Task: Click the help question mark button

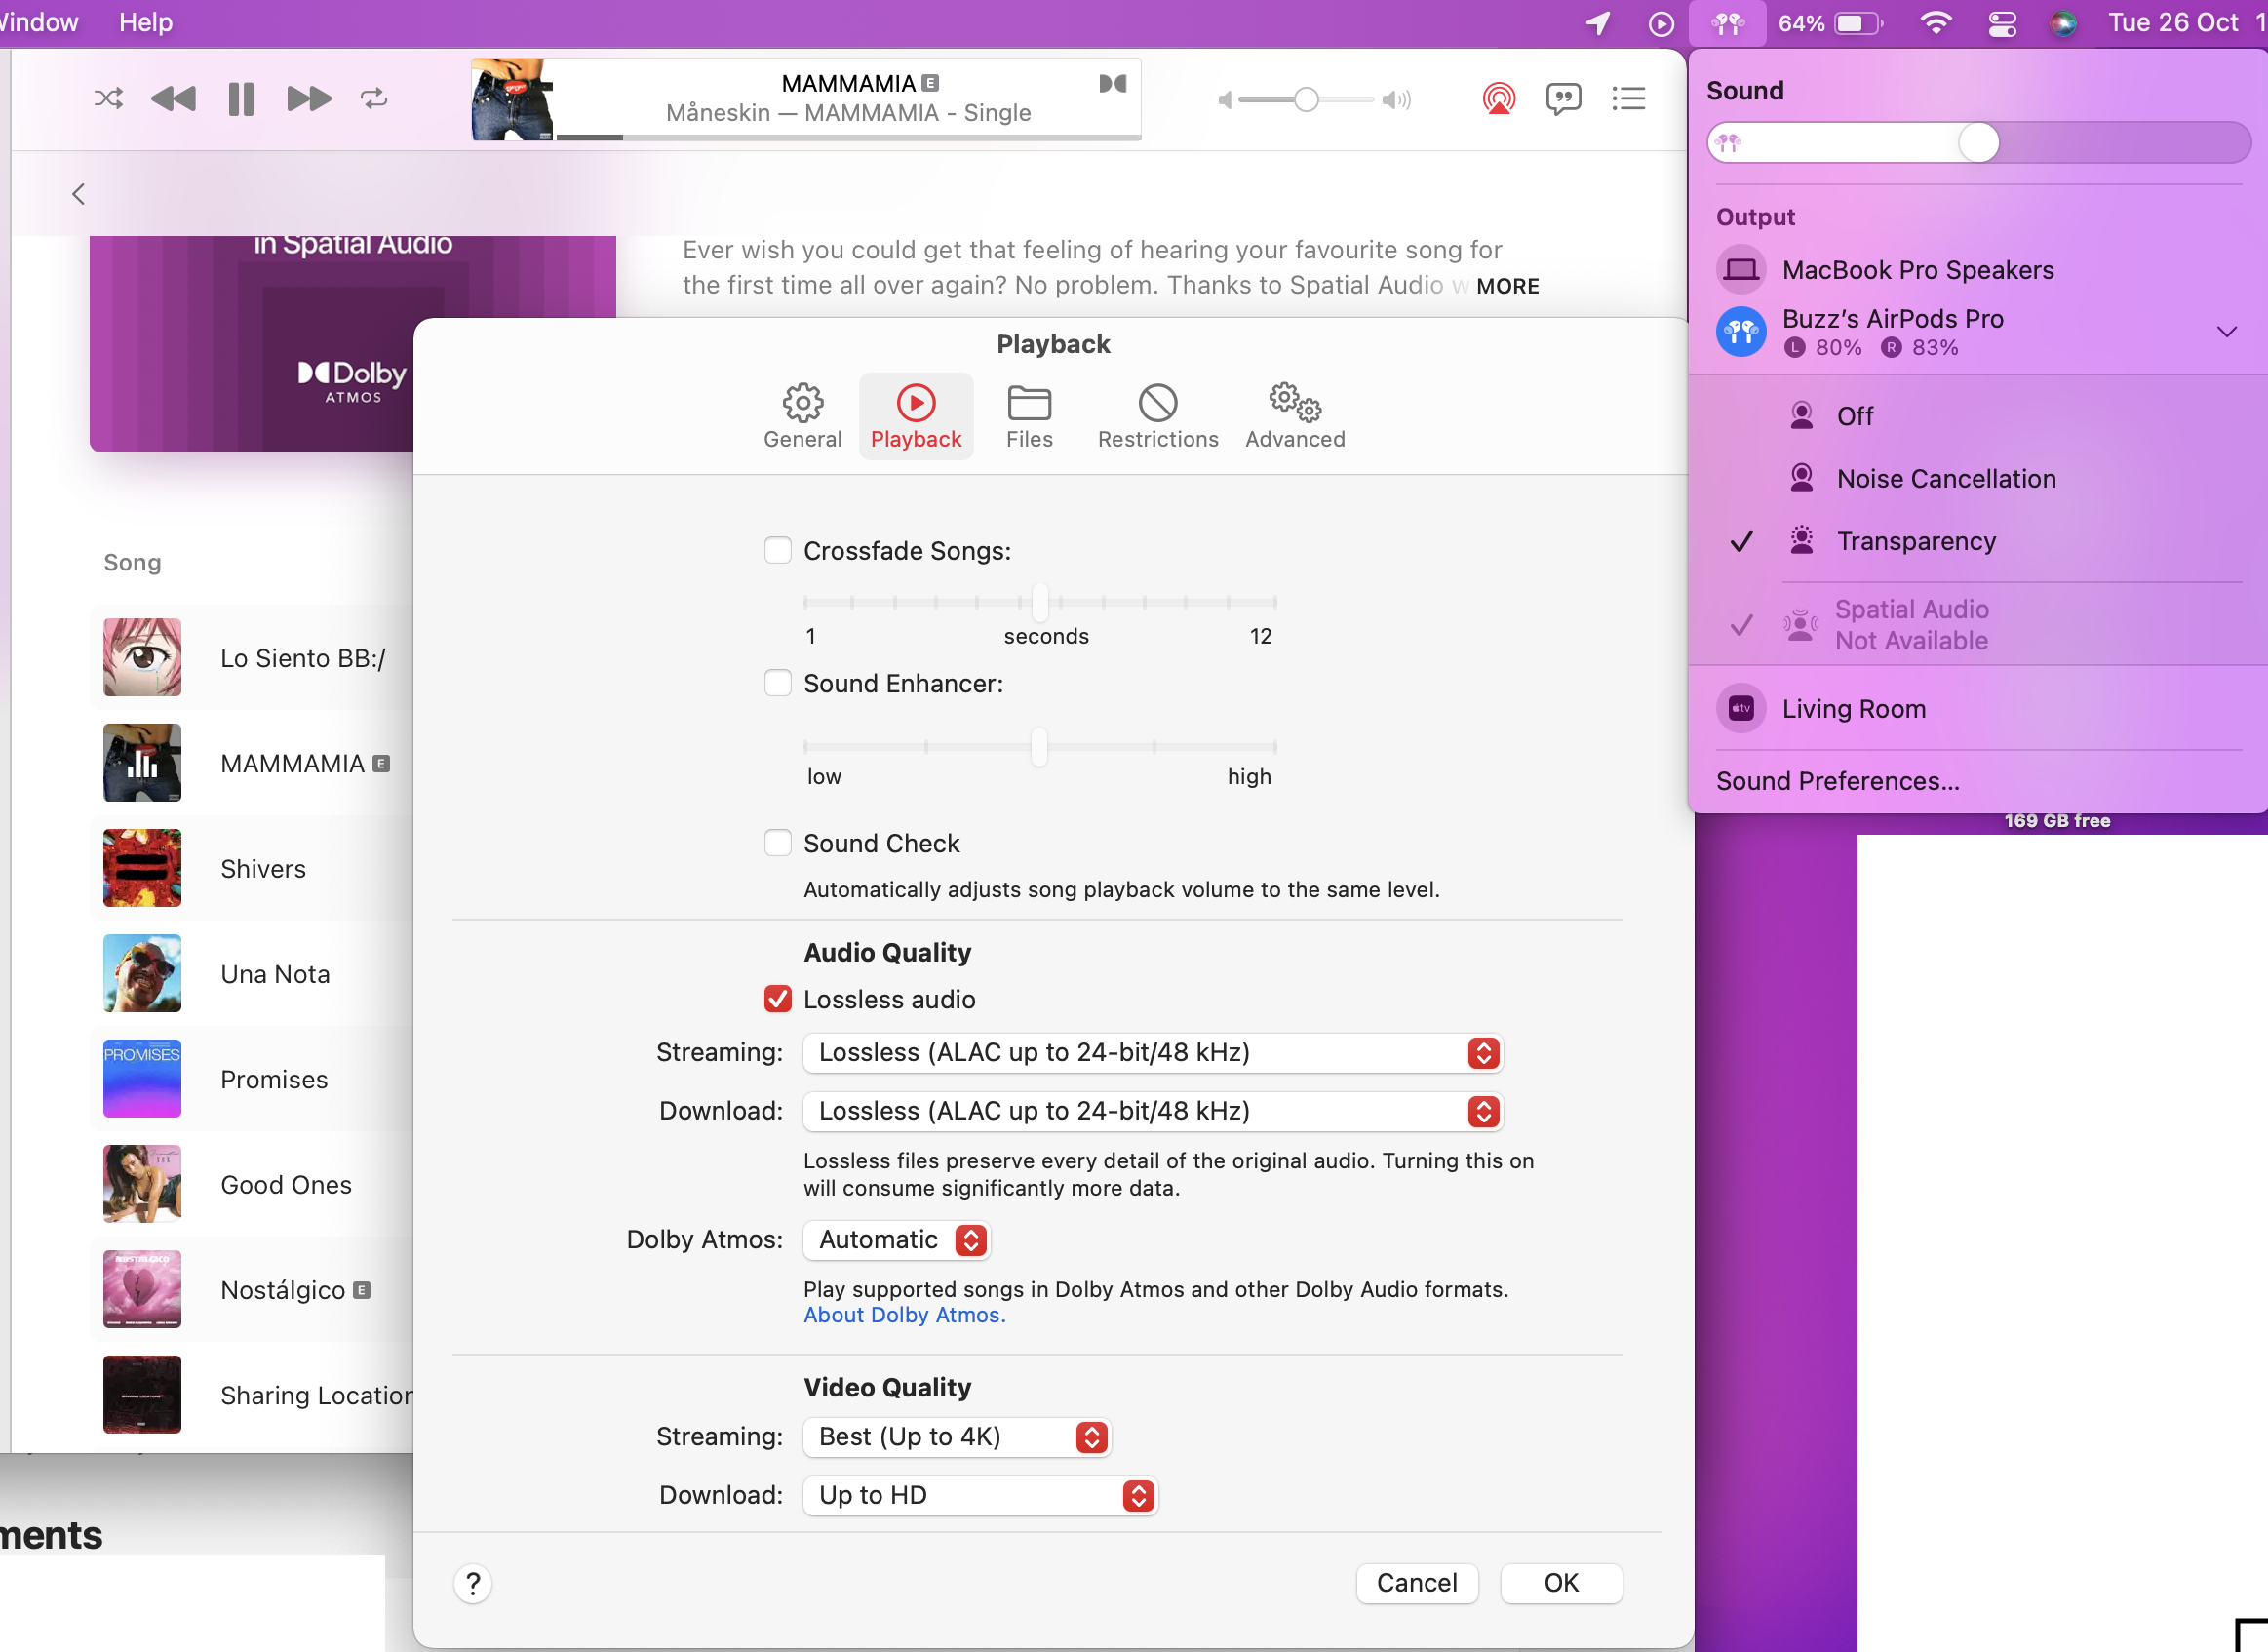Action: pyautogui.click(x=473, y=1583)
